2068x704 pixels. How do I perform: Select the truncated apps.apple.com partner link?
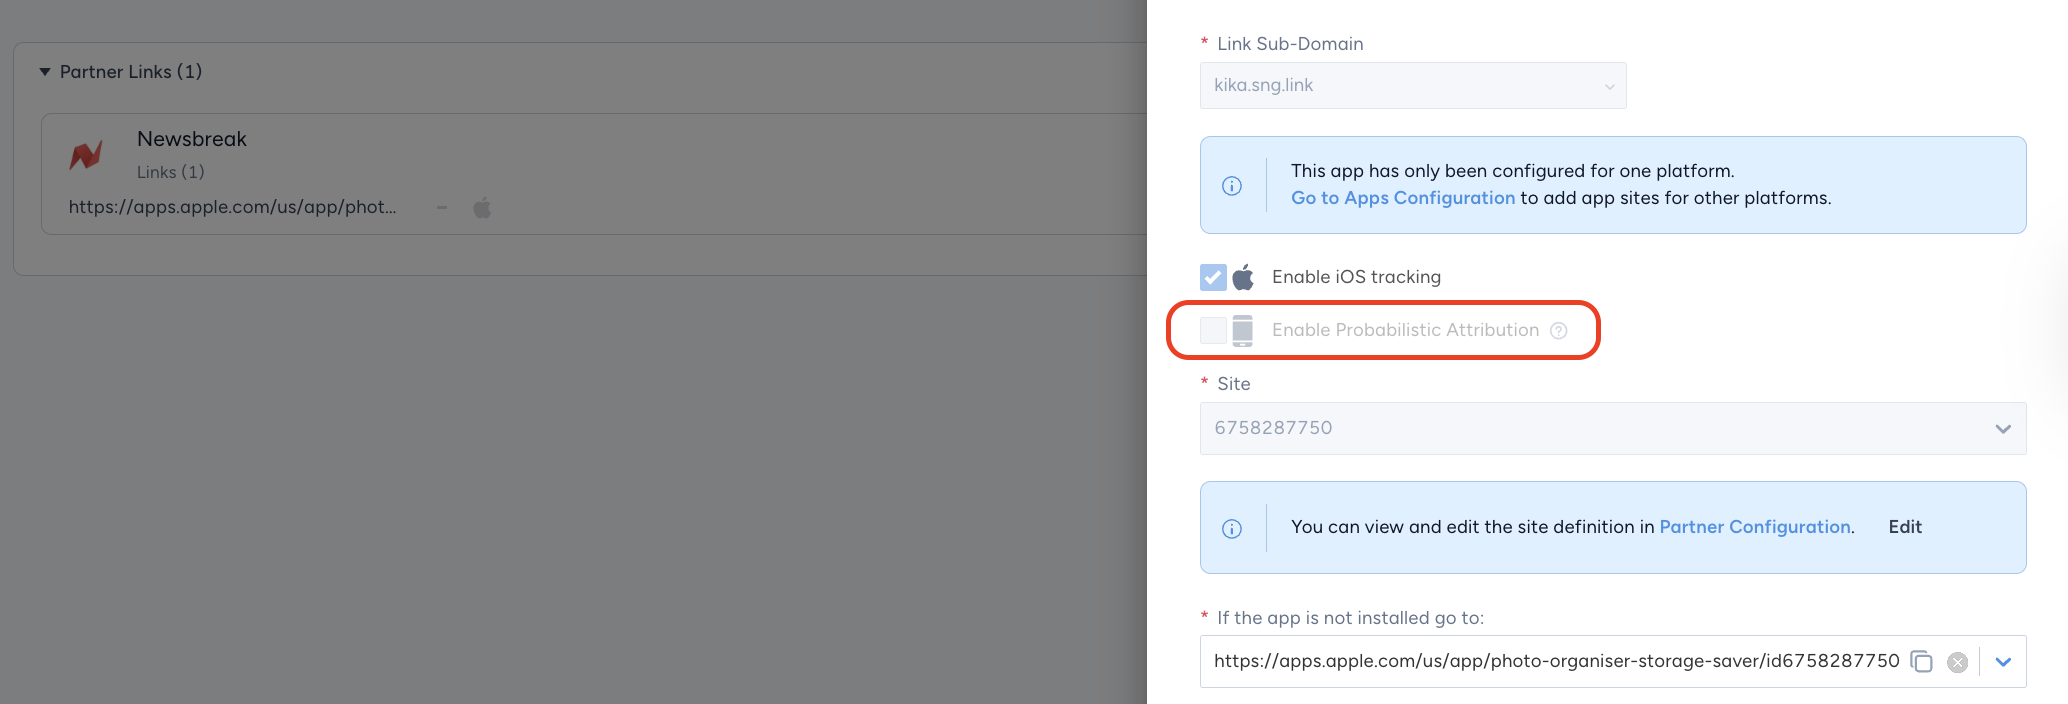232,207
